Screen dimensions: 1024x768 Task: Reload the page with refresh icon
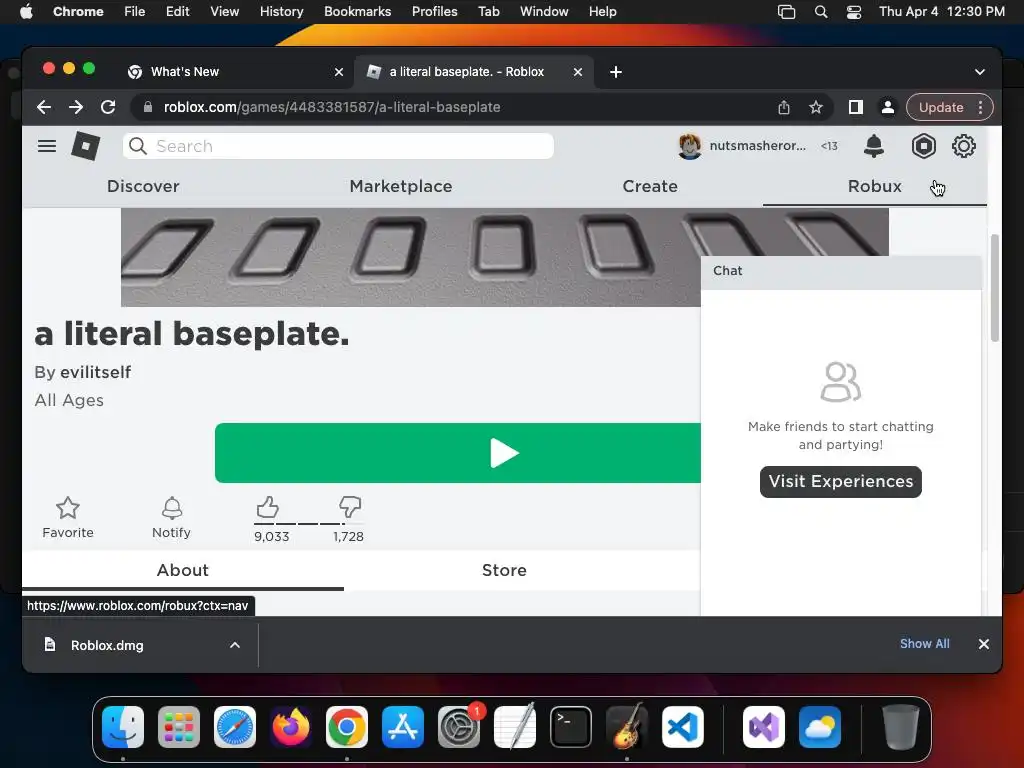(108, 107)
